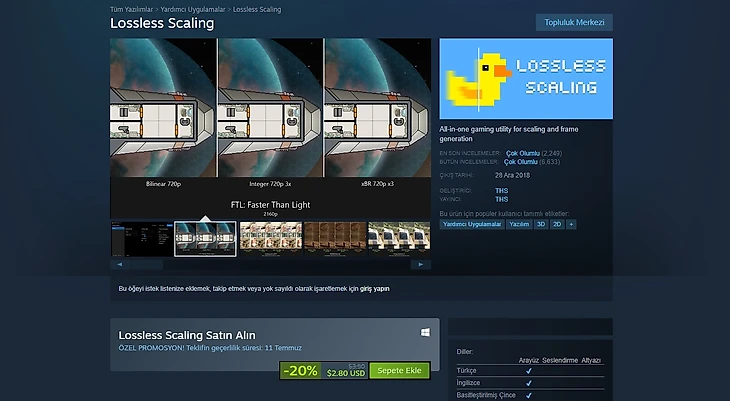The height and width of the screenshot is (401, 730).
Task: Open the Yazılım tag
Action: (519, 224)
